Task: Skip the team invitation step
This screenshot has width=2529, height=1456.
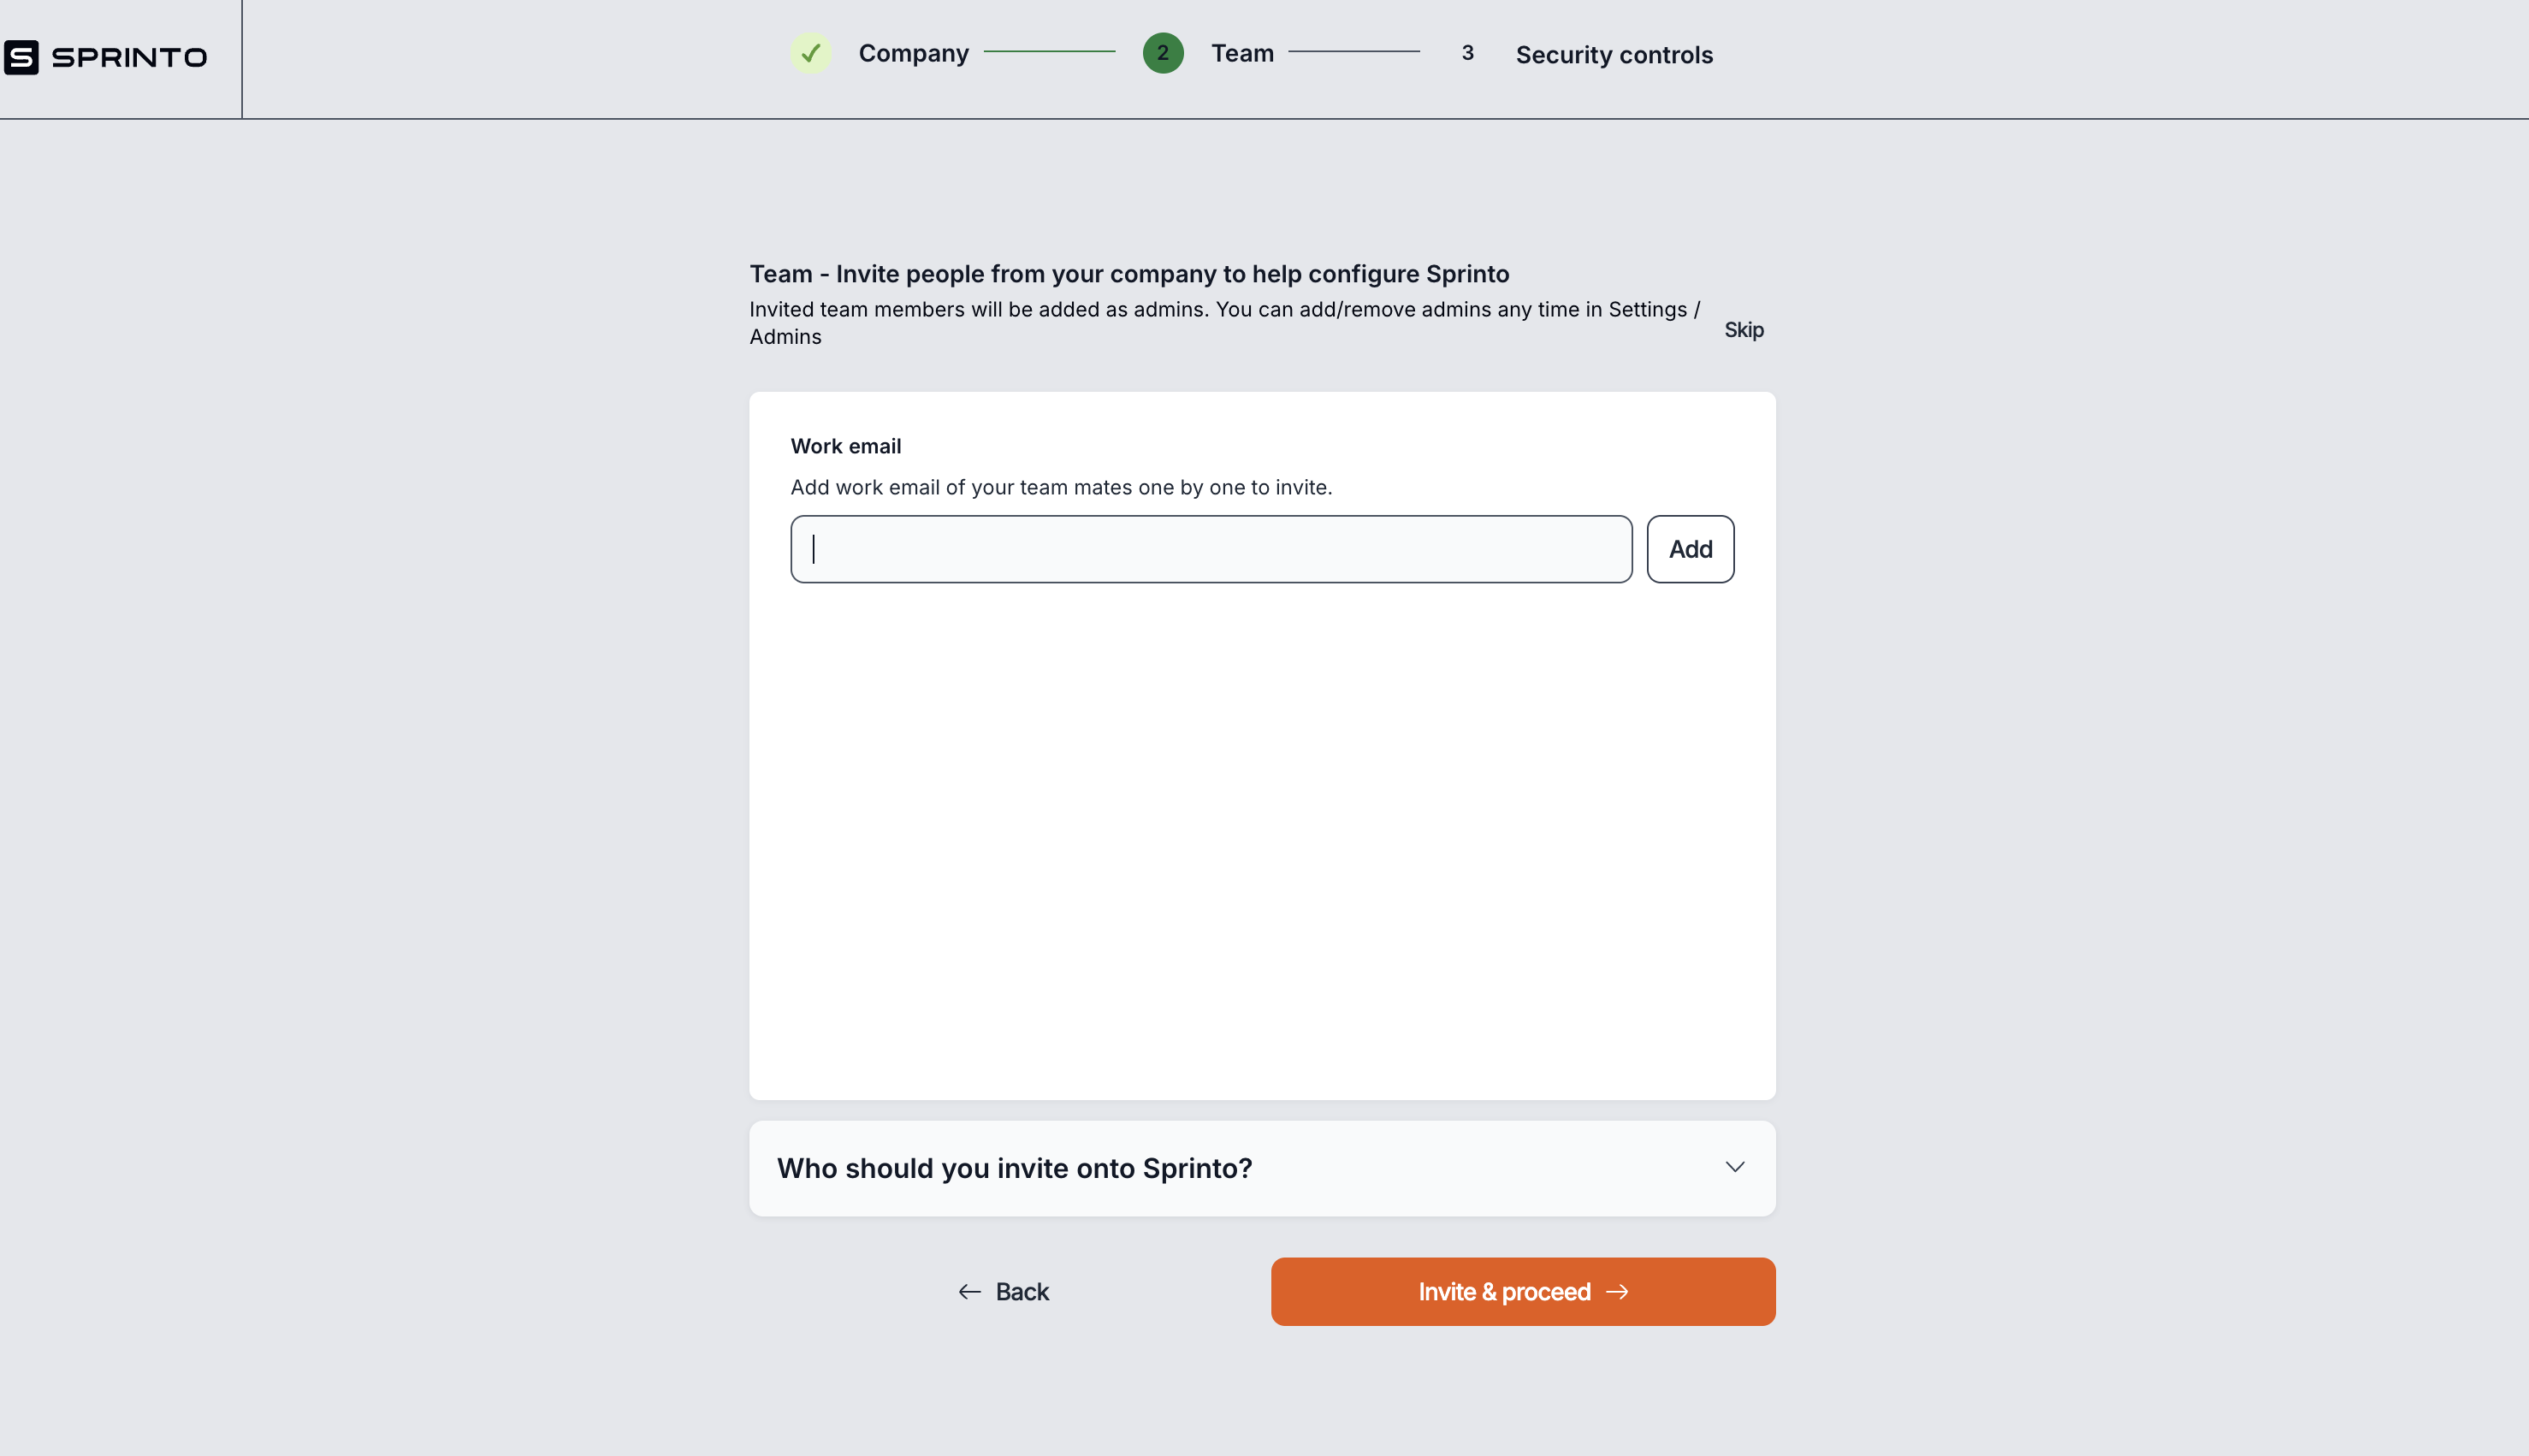Action: pos(1743,330)
